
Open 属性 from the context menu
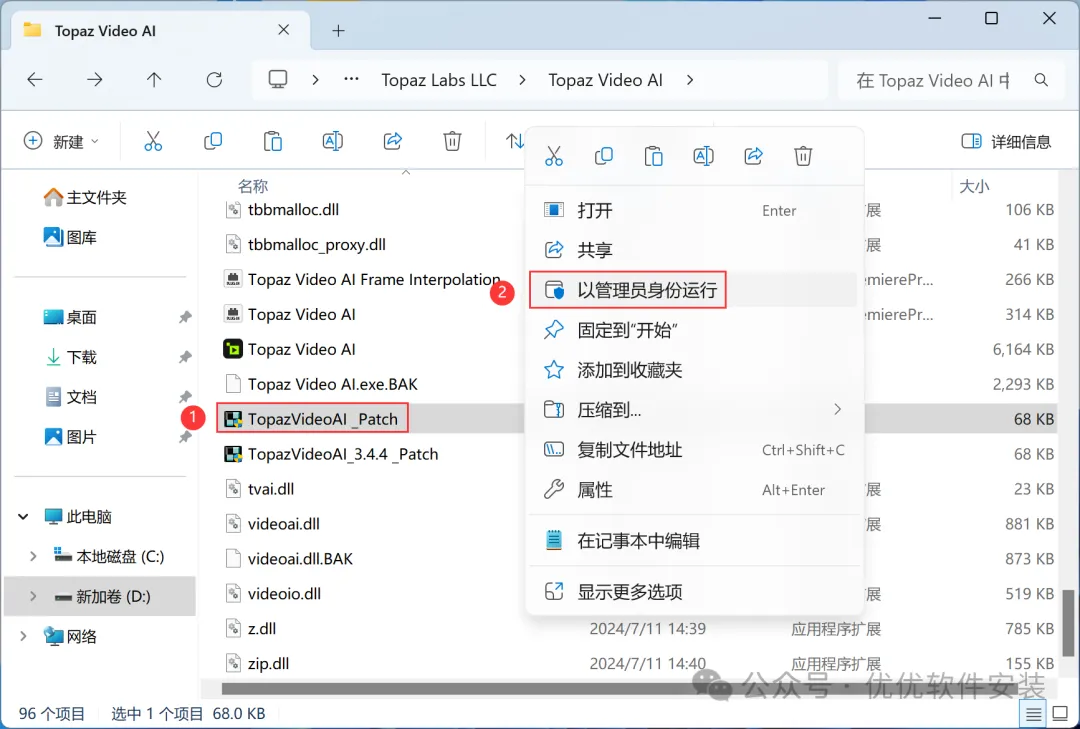(x=695, y=490)
